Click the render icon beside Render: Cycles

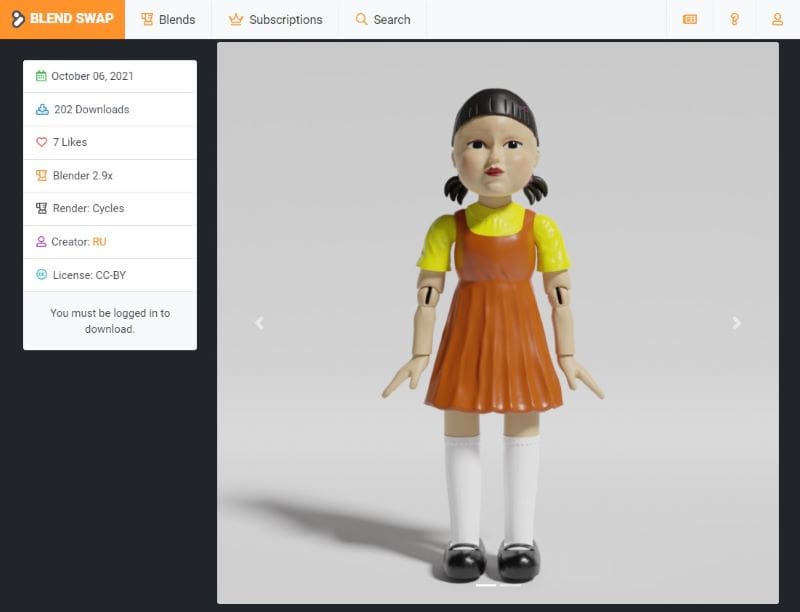point(41,208)
